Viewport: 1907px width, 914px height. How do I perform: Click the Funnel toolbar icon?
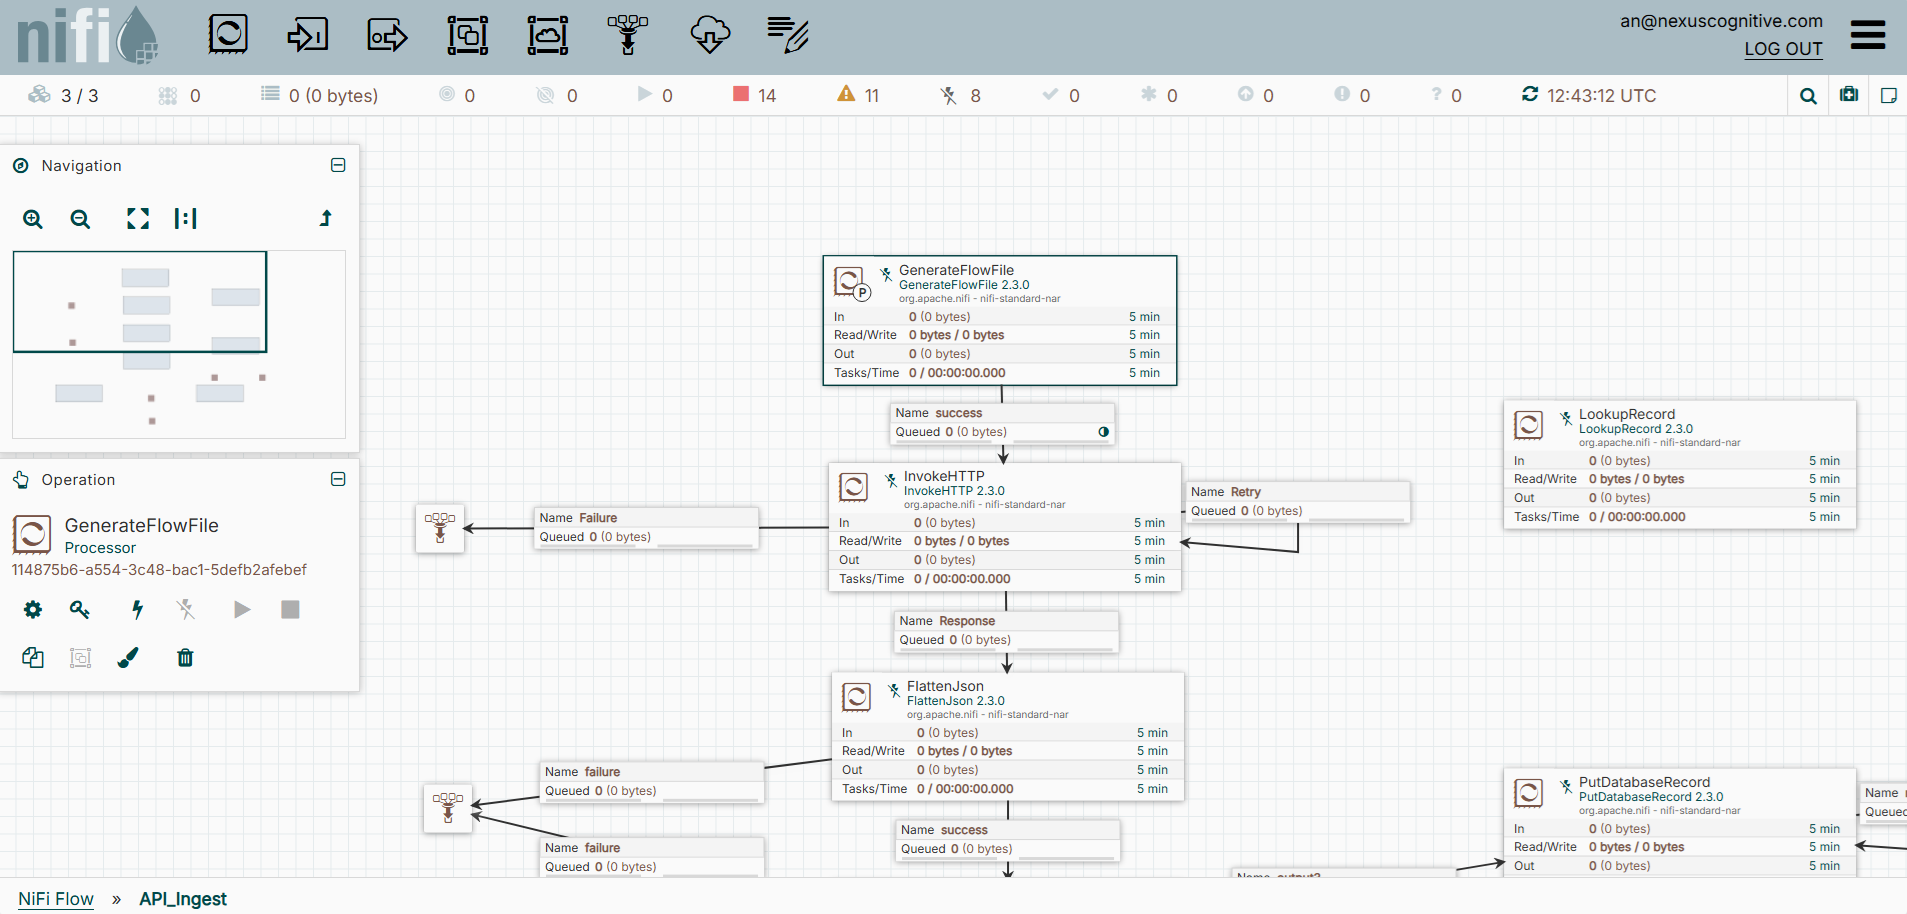[x=628, y=35]
